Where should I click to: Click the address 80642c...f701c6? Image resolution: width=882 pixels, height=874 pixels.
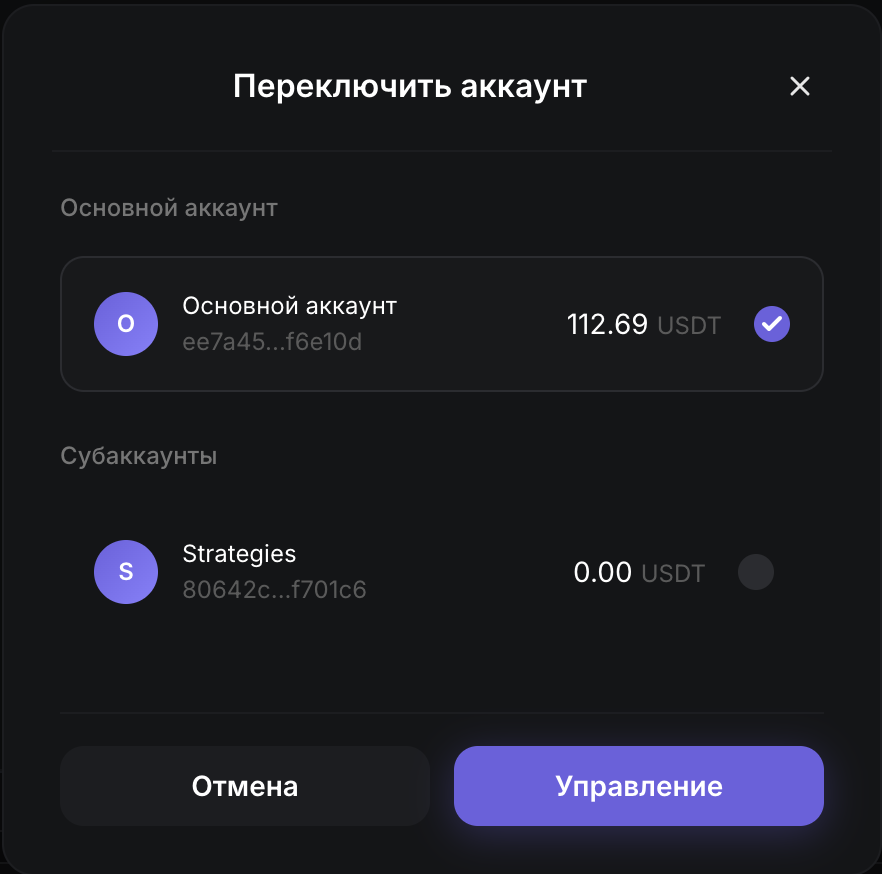[x=274, y=590]
